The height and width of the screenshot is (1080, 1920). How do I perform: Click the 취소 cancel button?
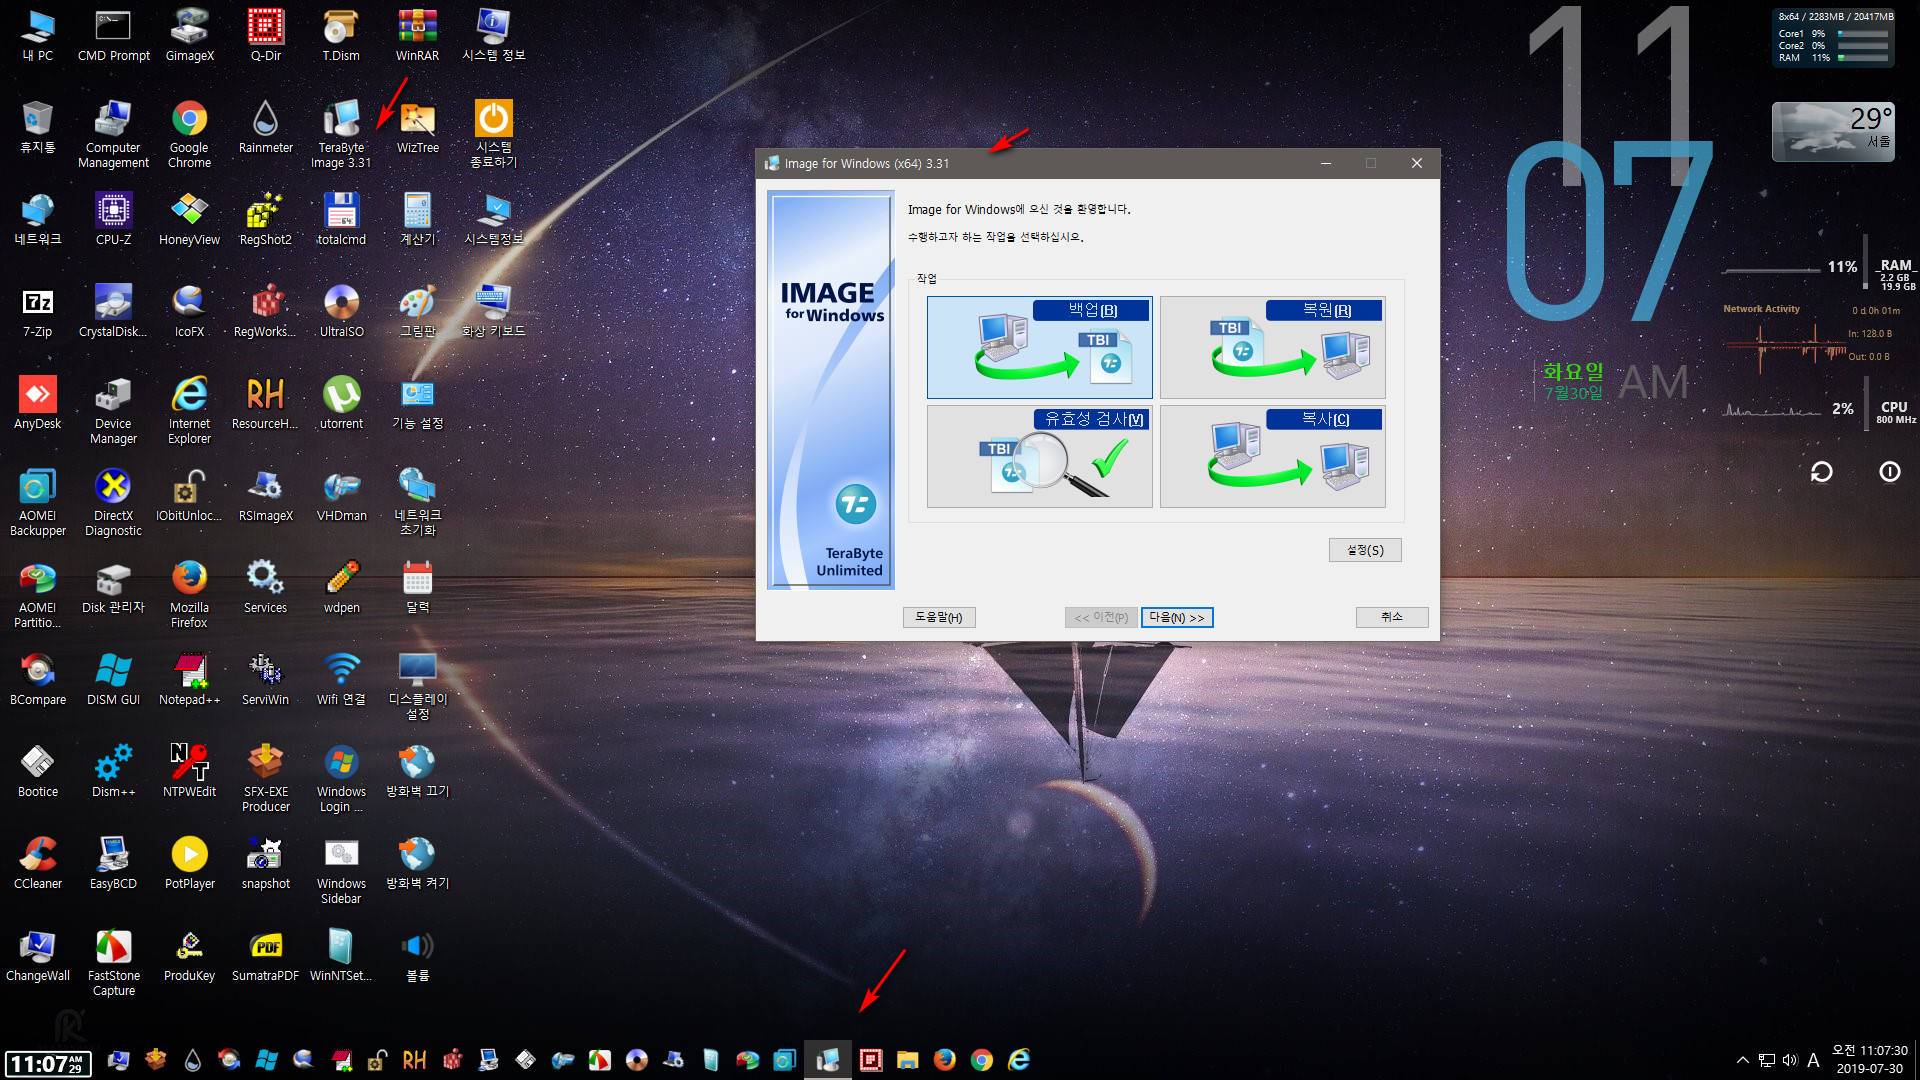tap(1392, 617)
